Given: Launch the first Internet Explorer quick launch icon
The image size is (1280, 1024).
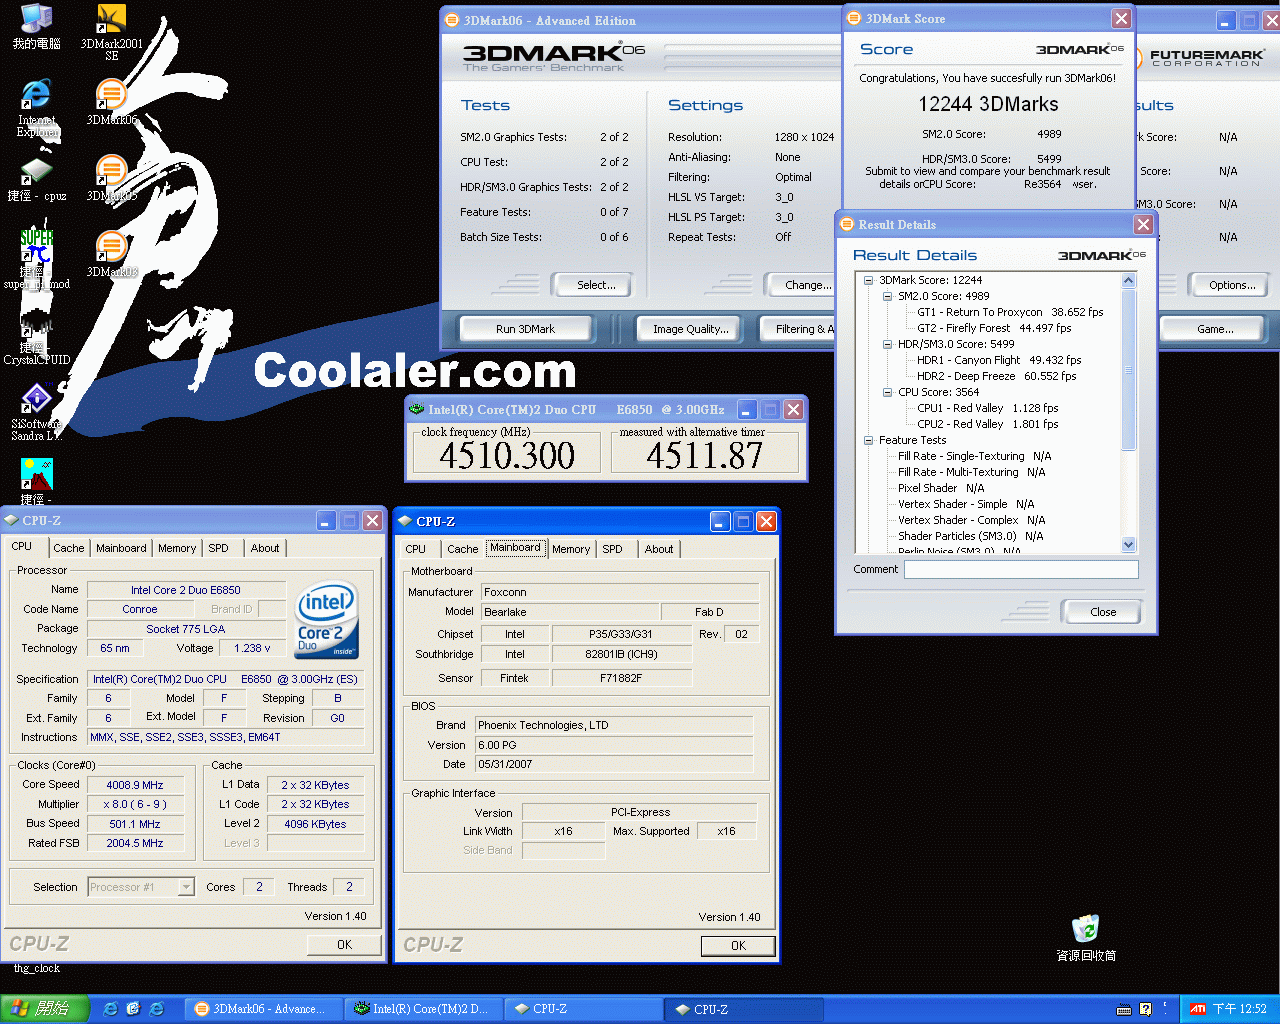Looking at the screenshot, I should point(110,1009).
